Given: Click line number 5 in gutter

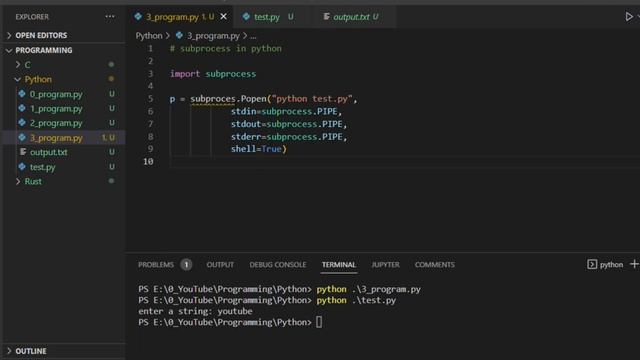Looking at the screenshot, I should point(151,98).
